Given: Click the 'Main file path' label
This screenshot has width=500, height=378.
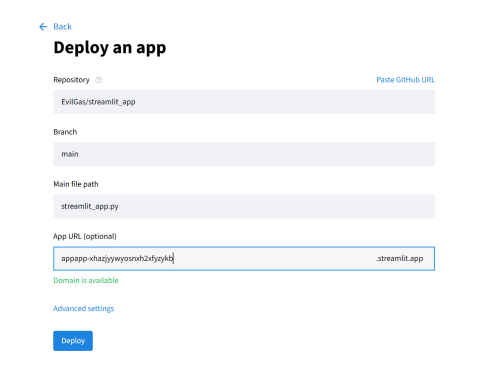Looking at the screenshot, I should 76,184.
